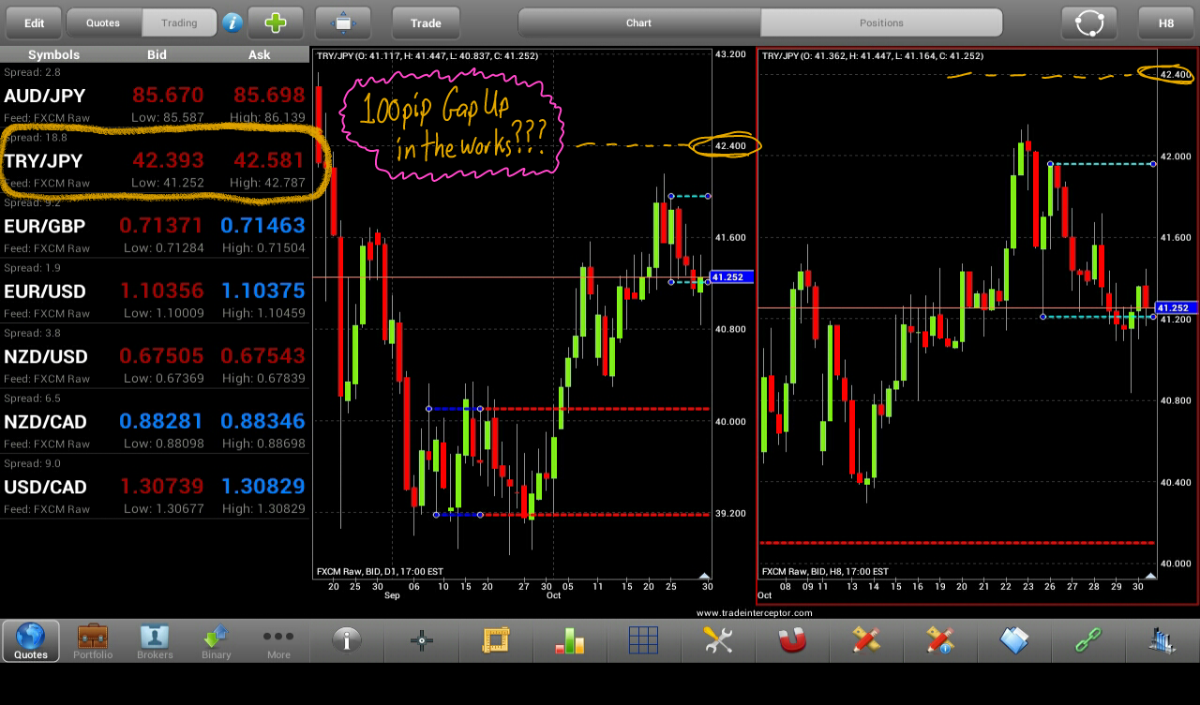Screen dimensions: 1200x705
Task: Select the edit drawings pencil tool
Action: coord(940,640)
